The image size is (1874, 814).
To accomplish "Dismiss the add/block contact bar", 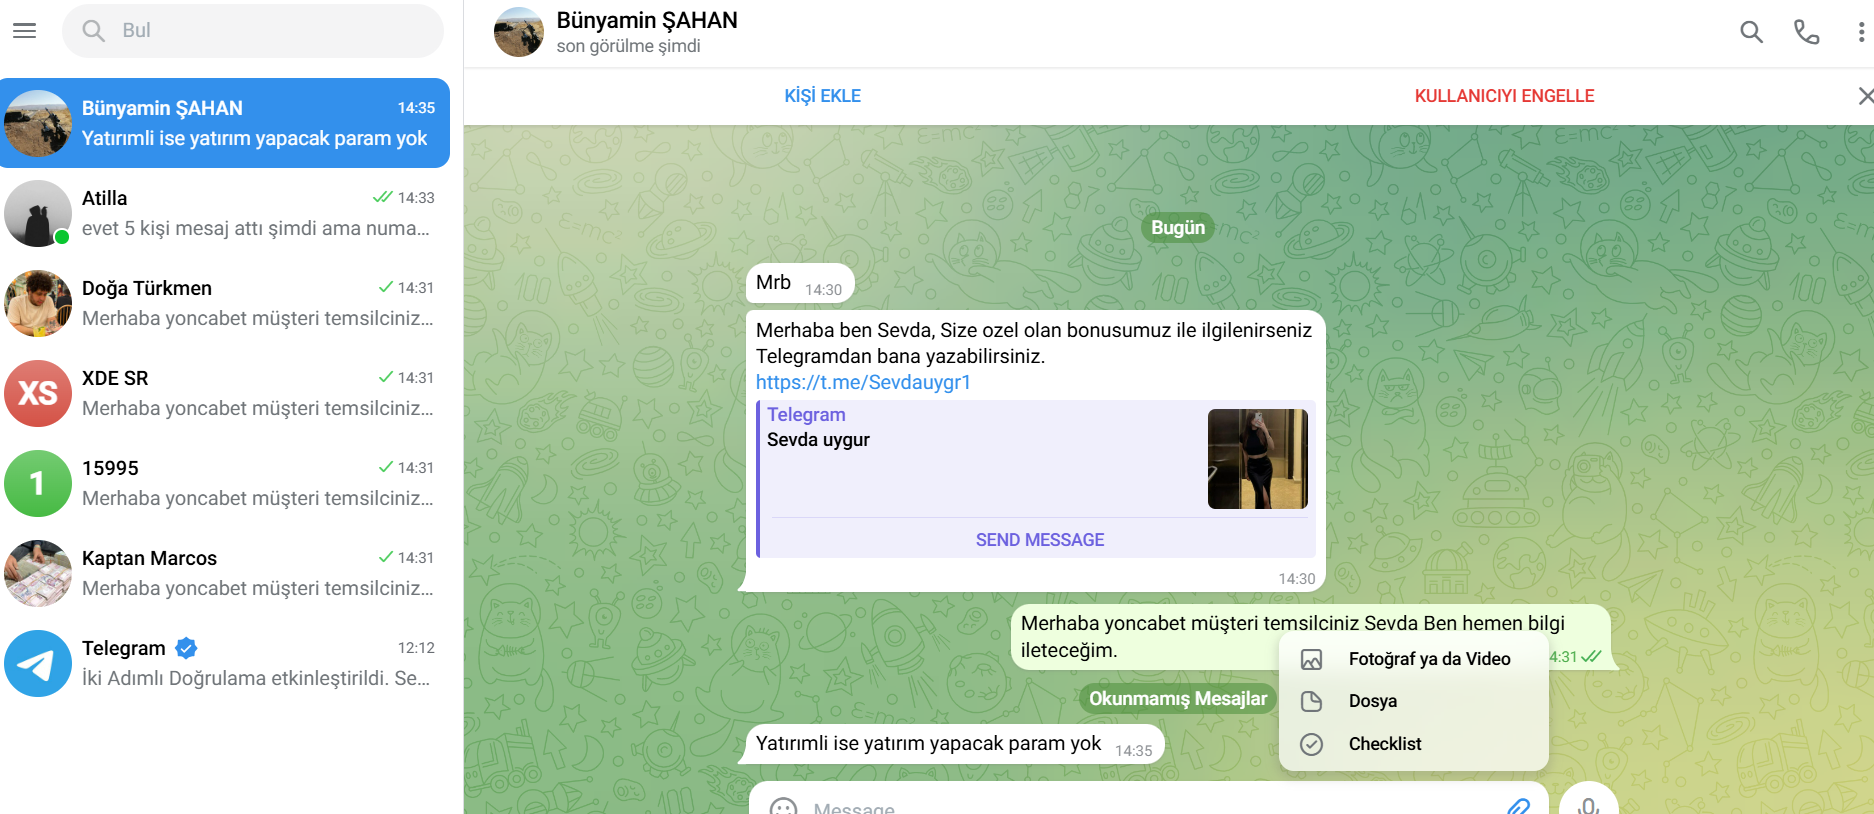I will tap(1865, 96).
